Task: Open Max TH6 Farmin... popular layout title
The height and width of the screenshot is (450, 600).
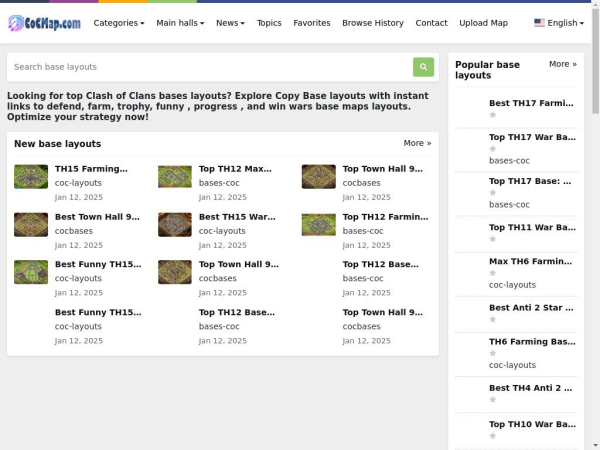Action: pyautogui.click(x=531, y=262)
